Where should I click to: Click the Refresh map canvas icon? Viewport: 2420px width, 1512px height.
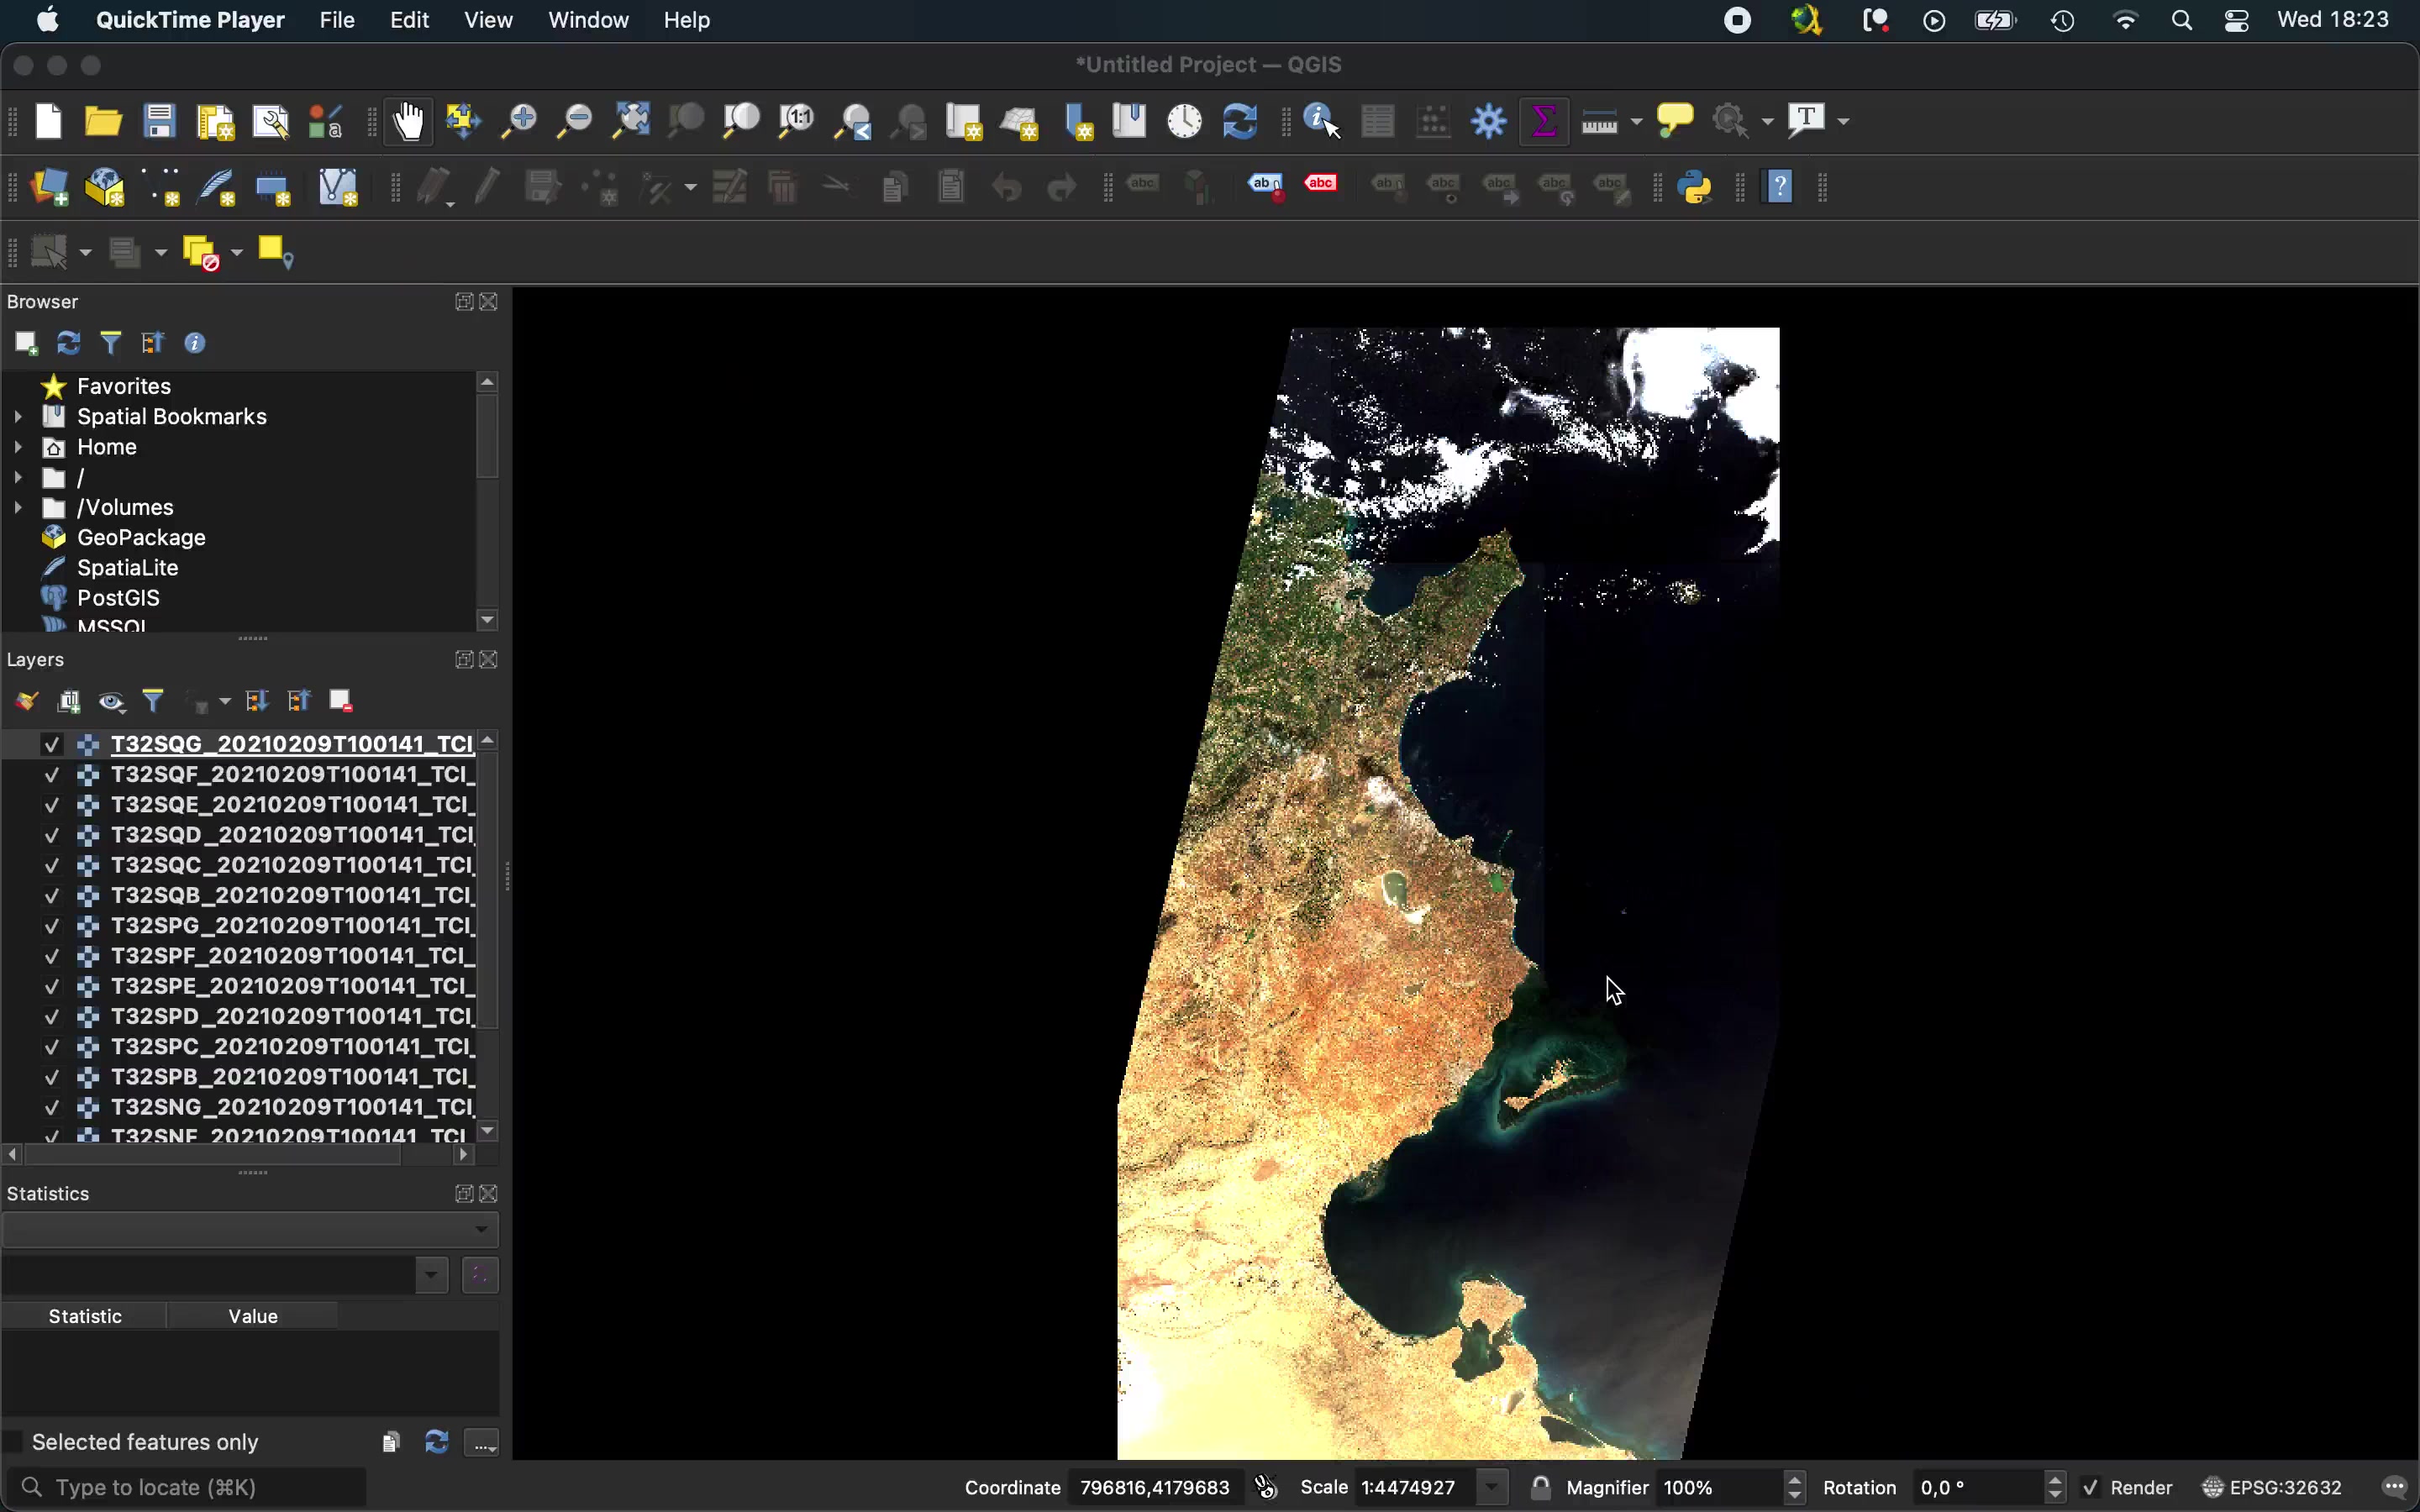click(1240, 122)
